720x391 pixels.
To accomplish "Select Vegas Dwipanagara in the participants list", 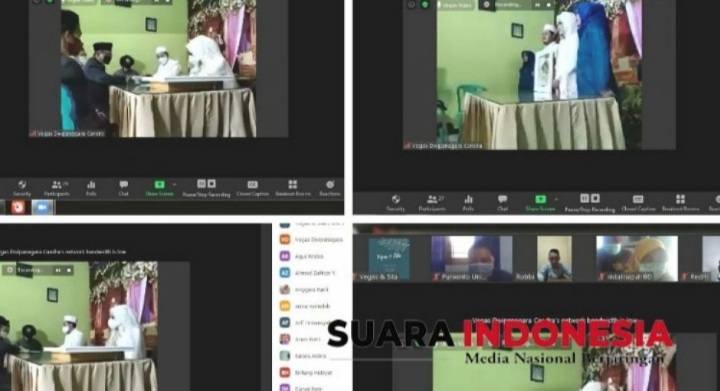I will (x=312, y=240).
